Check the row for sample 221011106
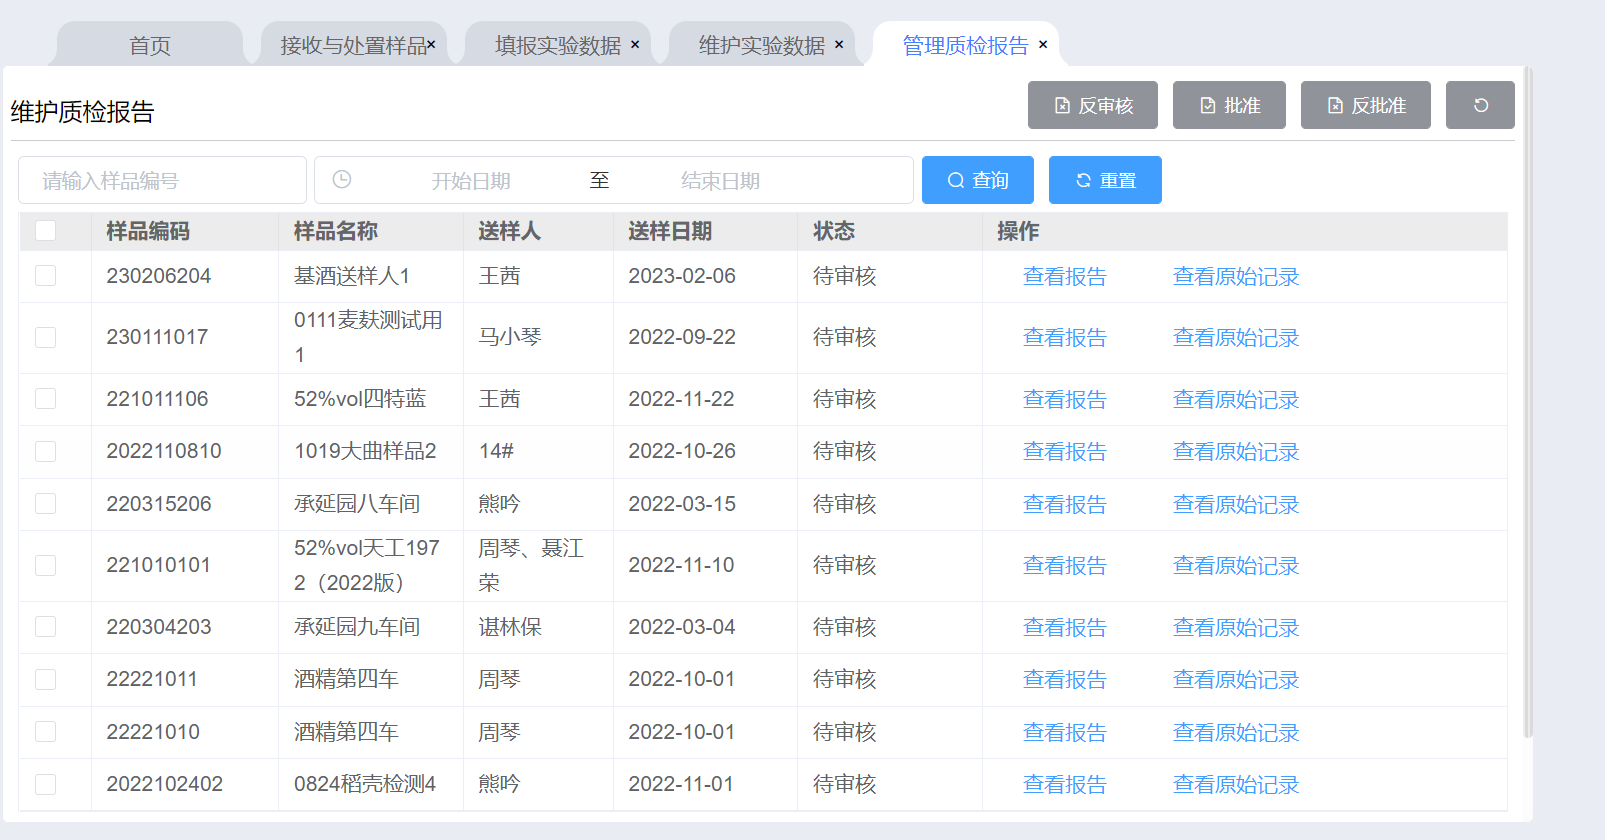 click(45, 399)
